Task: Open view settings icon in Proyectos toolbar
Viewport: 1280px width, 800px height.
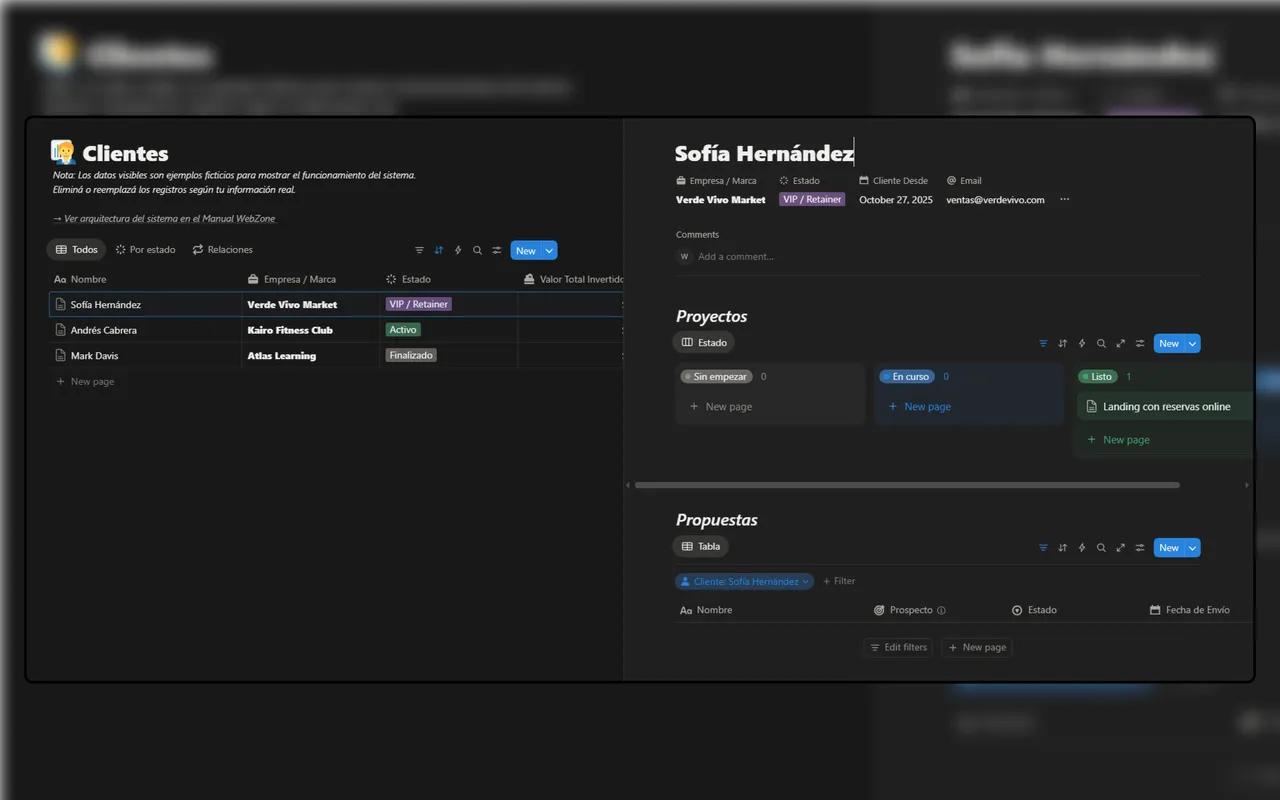Action: (x=1140, y=343)
